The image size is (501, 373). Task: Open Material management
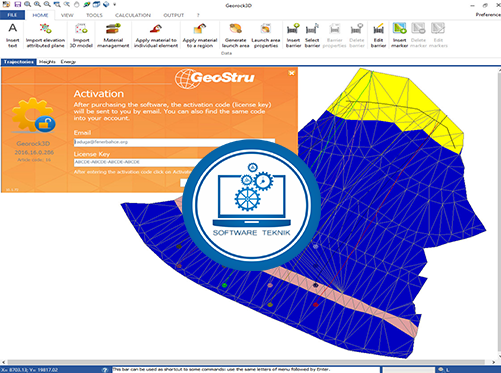tap(113, 35)
